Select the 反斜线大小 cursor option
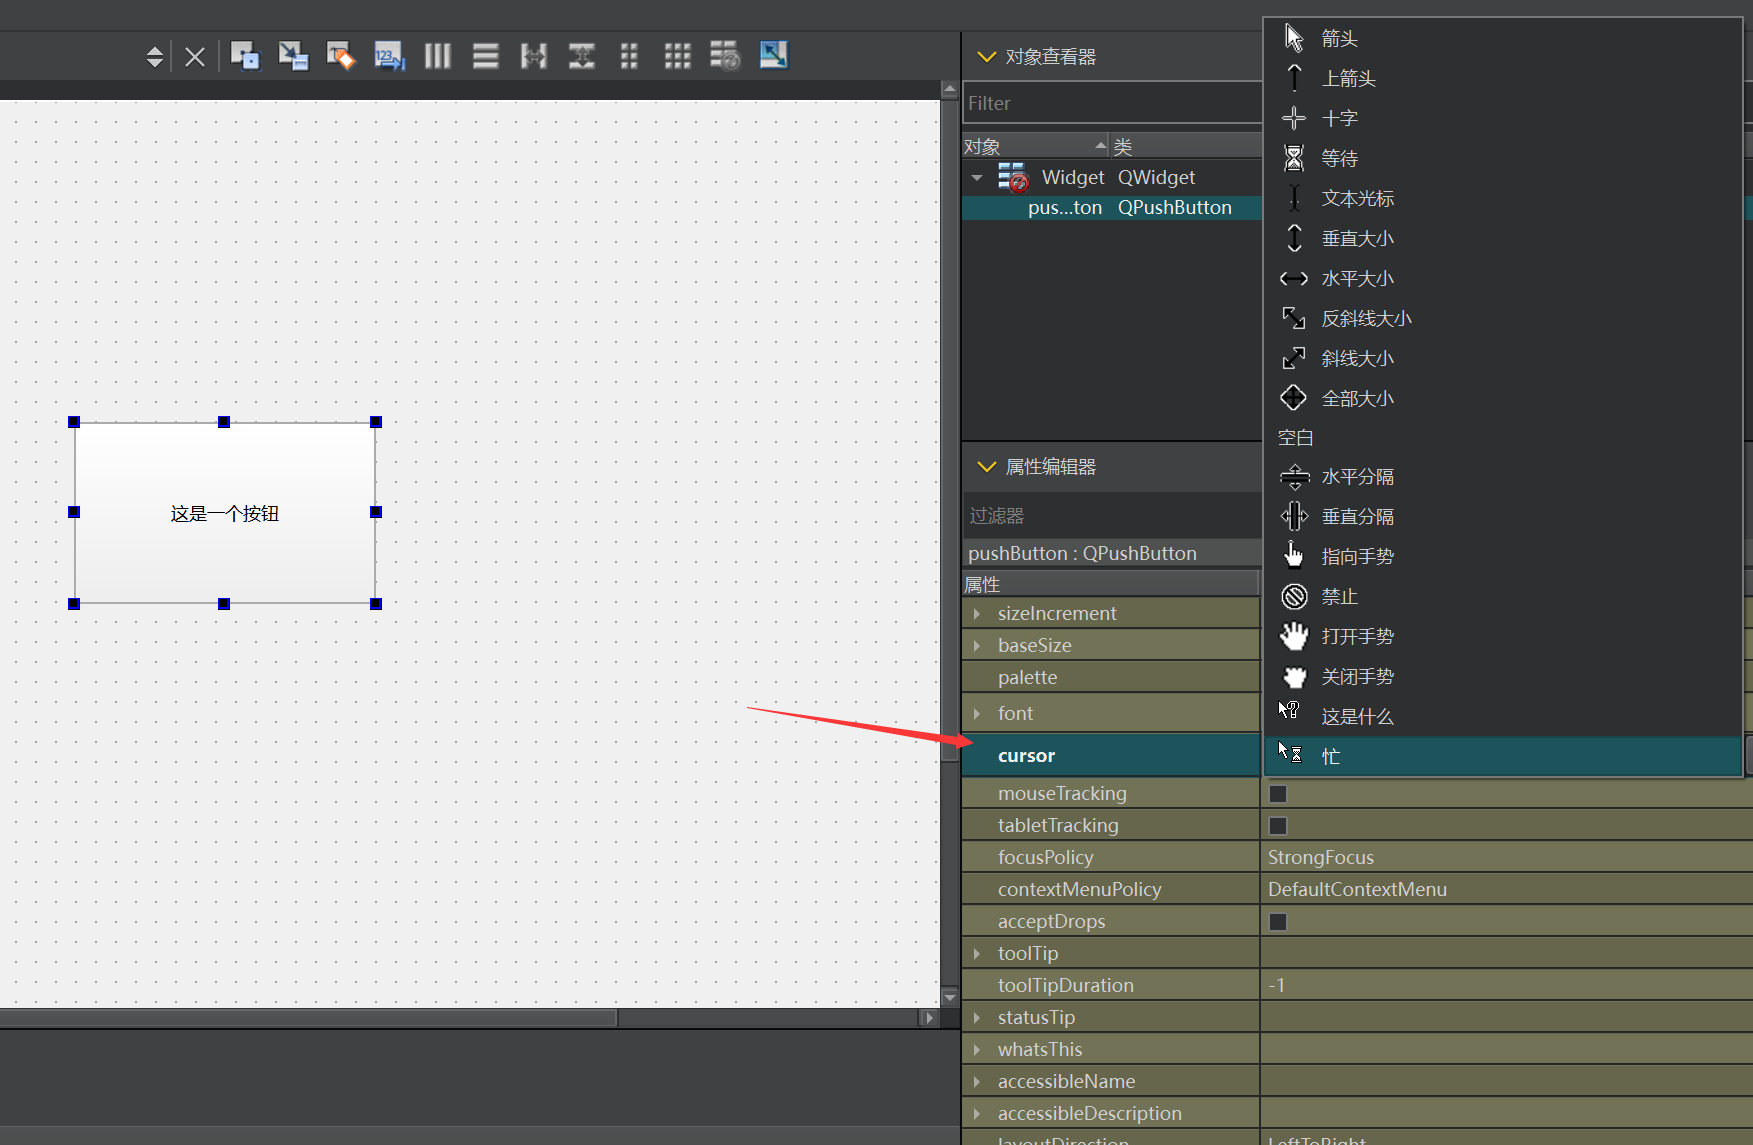This screenshot has height=1145, width=1753. pos(1502,318)
